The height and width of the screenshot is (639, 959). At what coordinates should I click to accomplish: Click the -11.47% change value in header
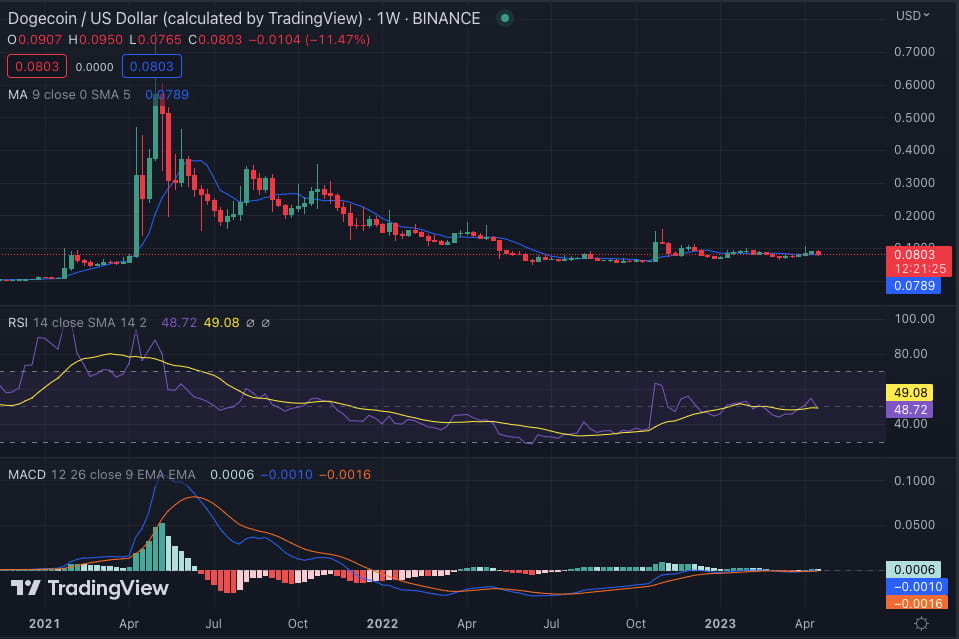(x=338, y=40)
